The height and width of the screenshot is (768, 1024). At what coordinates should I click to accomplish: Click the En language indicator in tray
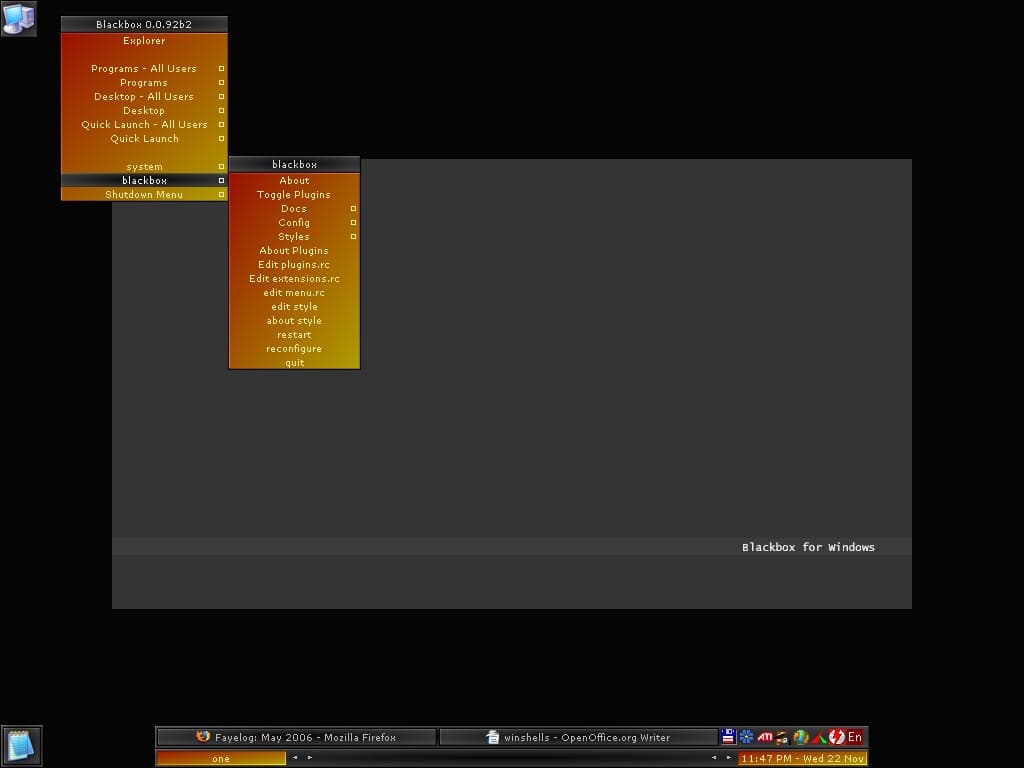855,737
